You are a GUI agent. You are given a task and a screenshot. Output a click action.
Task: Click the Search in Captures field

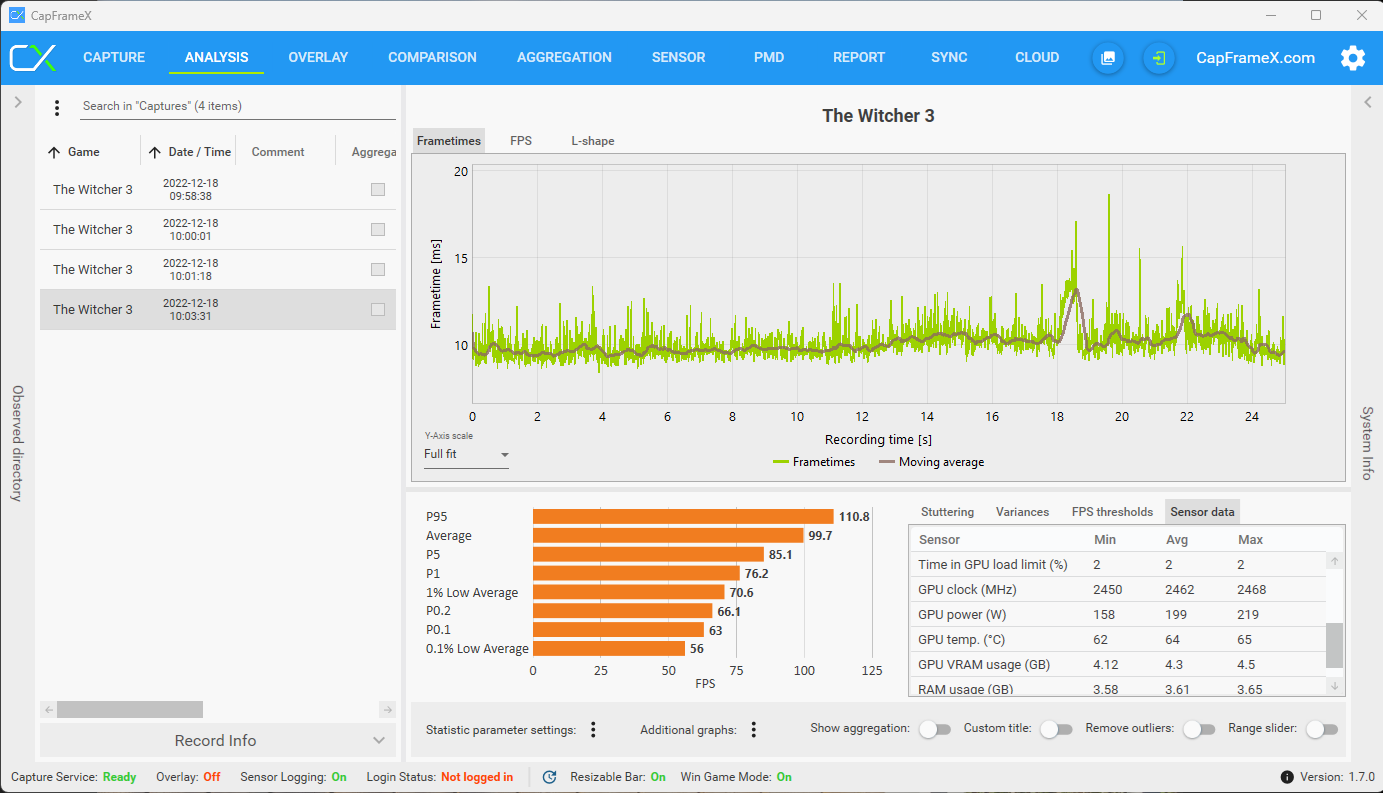tap(238, 106)
